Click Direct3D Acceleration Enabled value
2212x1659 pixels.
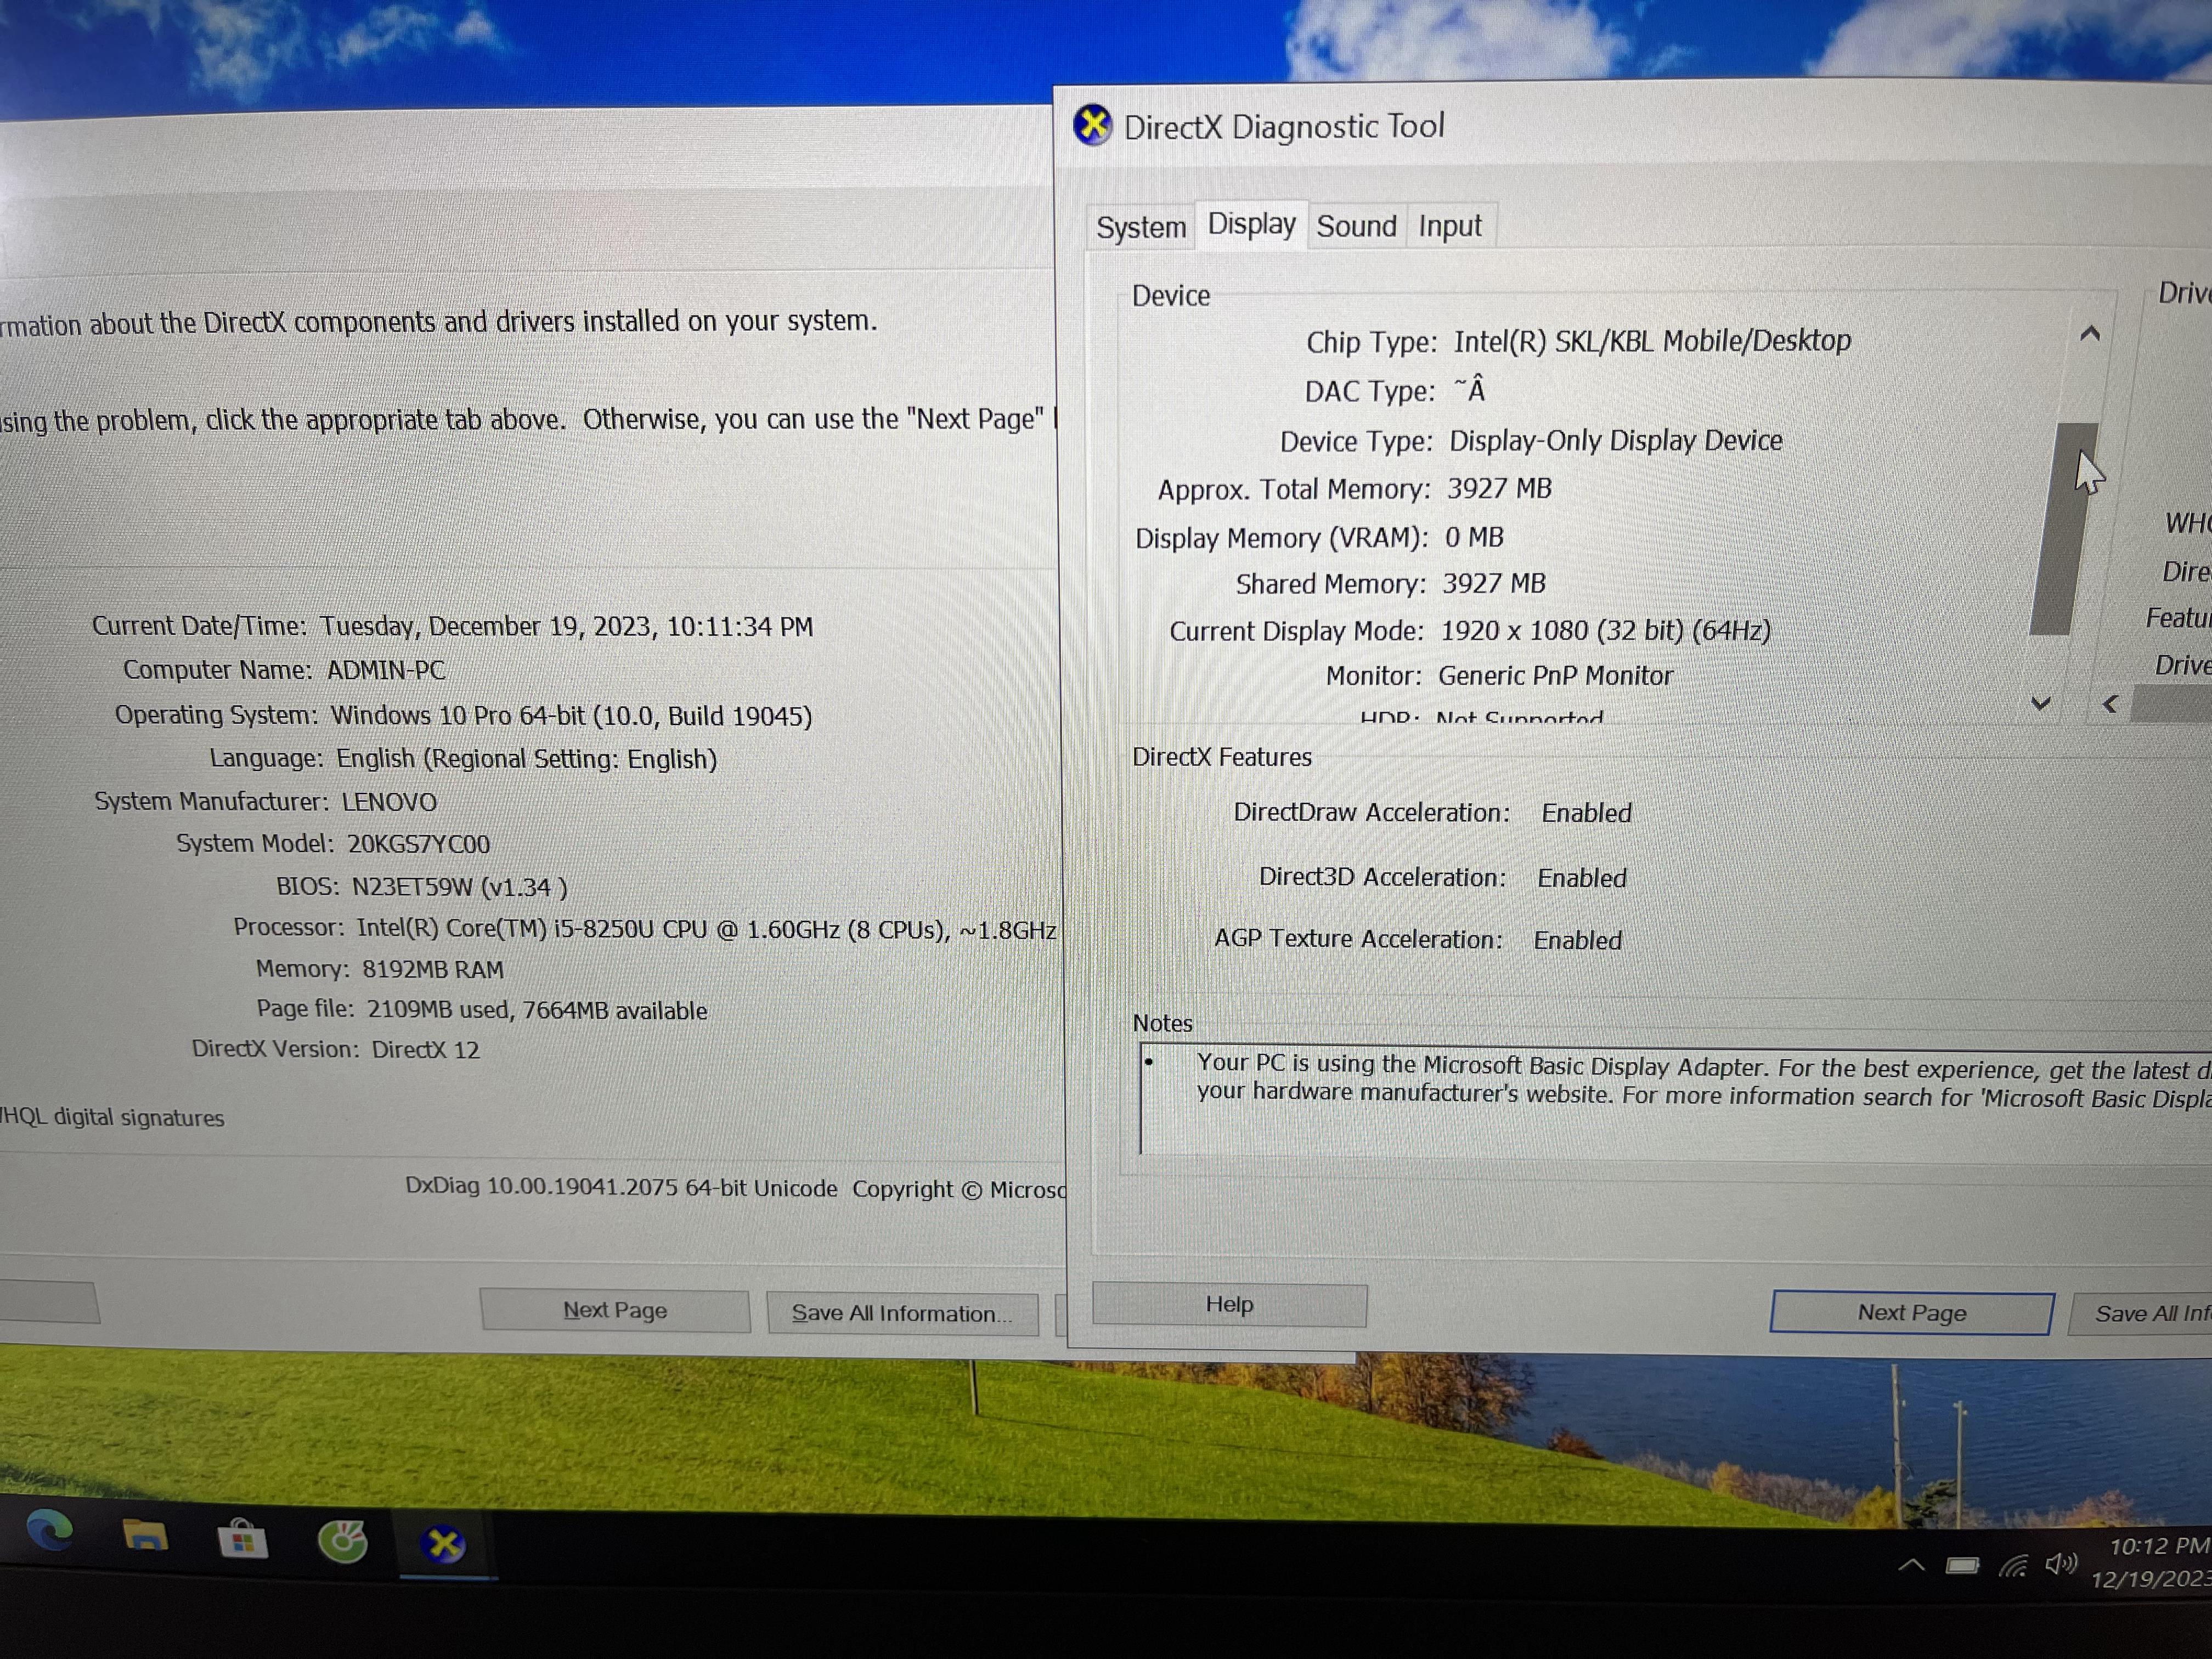coord(1582,878)
